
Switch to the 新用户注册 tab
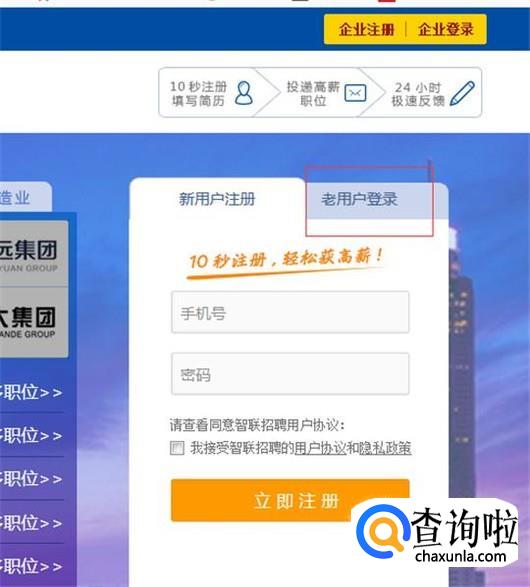[217, 199]
